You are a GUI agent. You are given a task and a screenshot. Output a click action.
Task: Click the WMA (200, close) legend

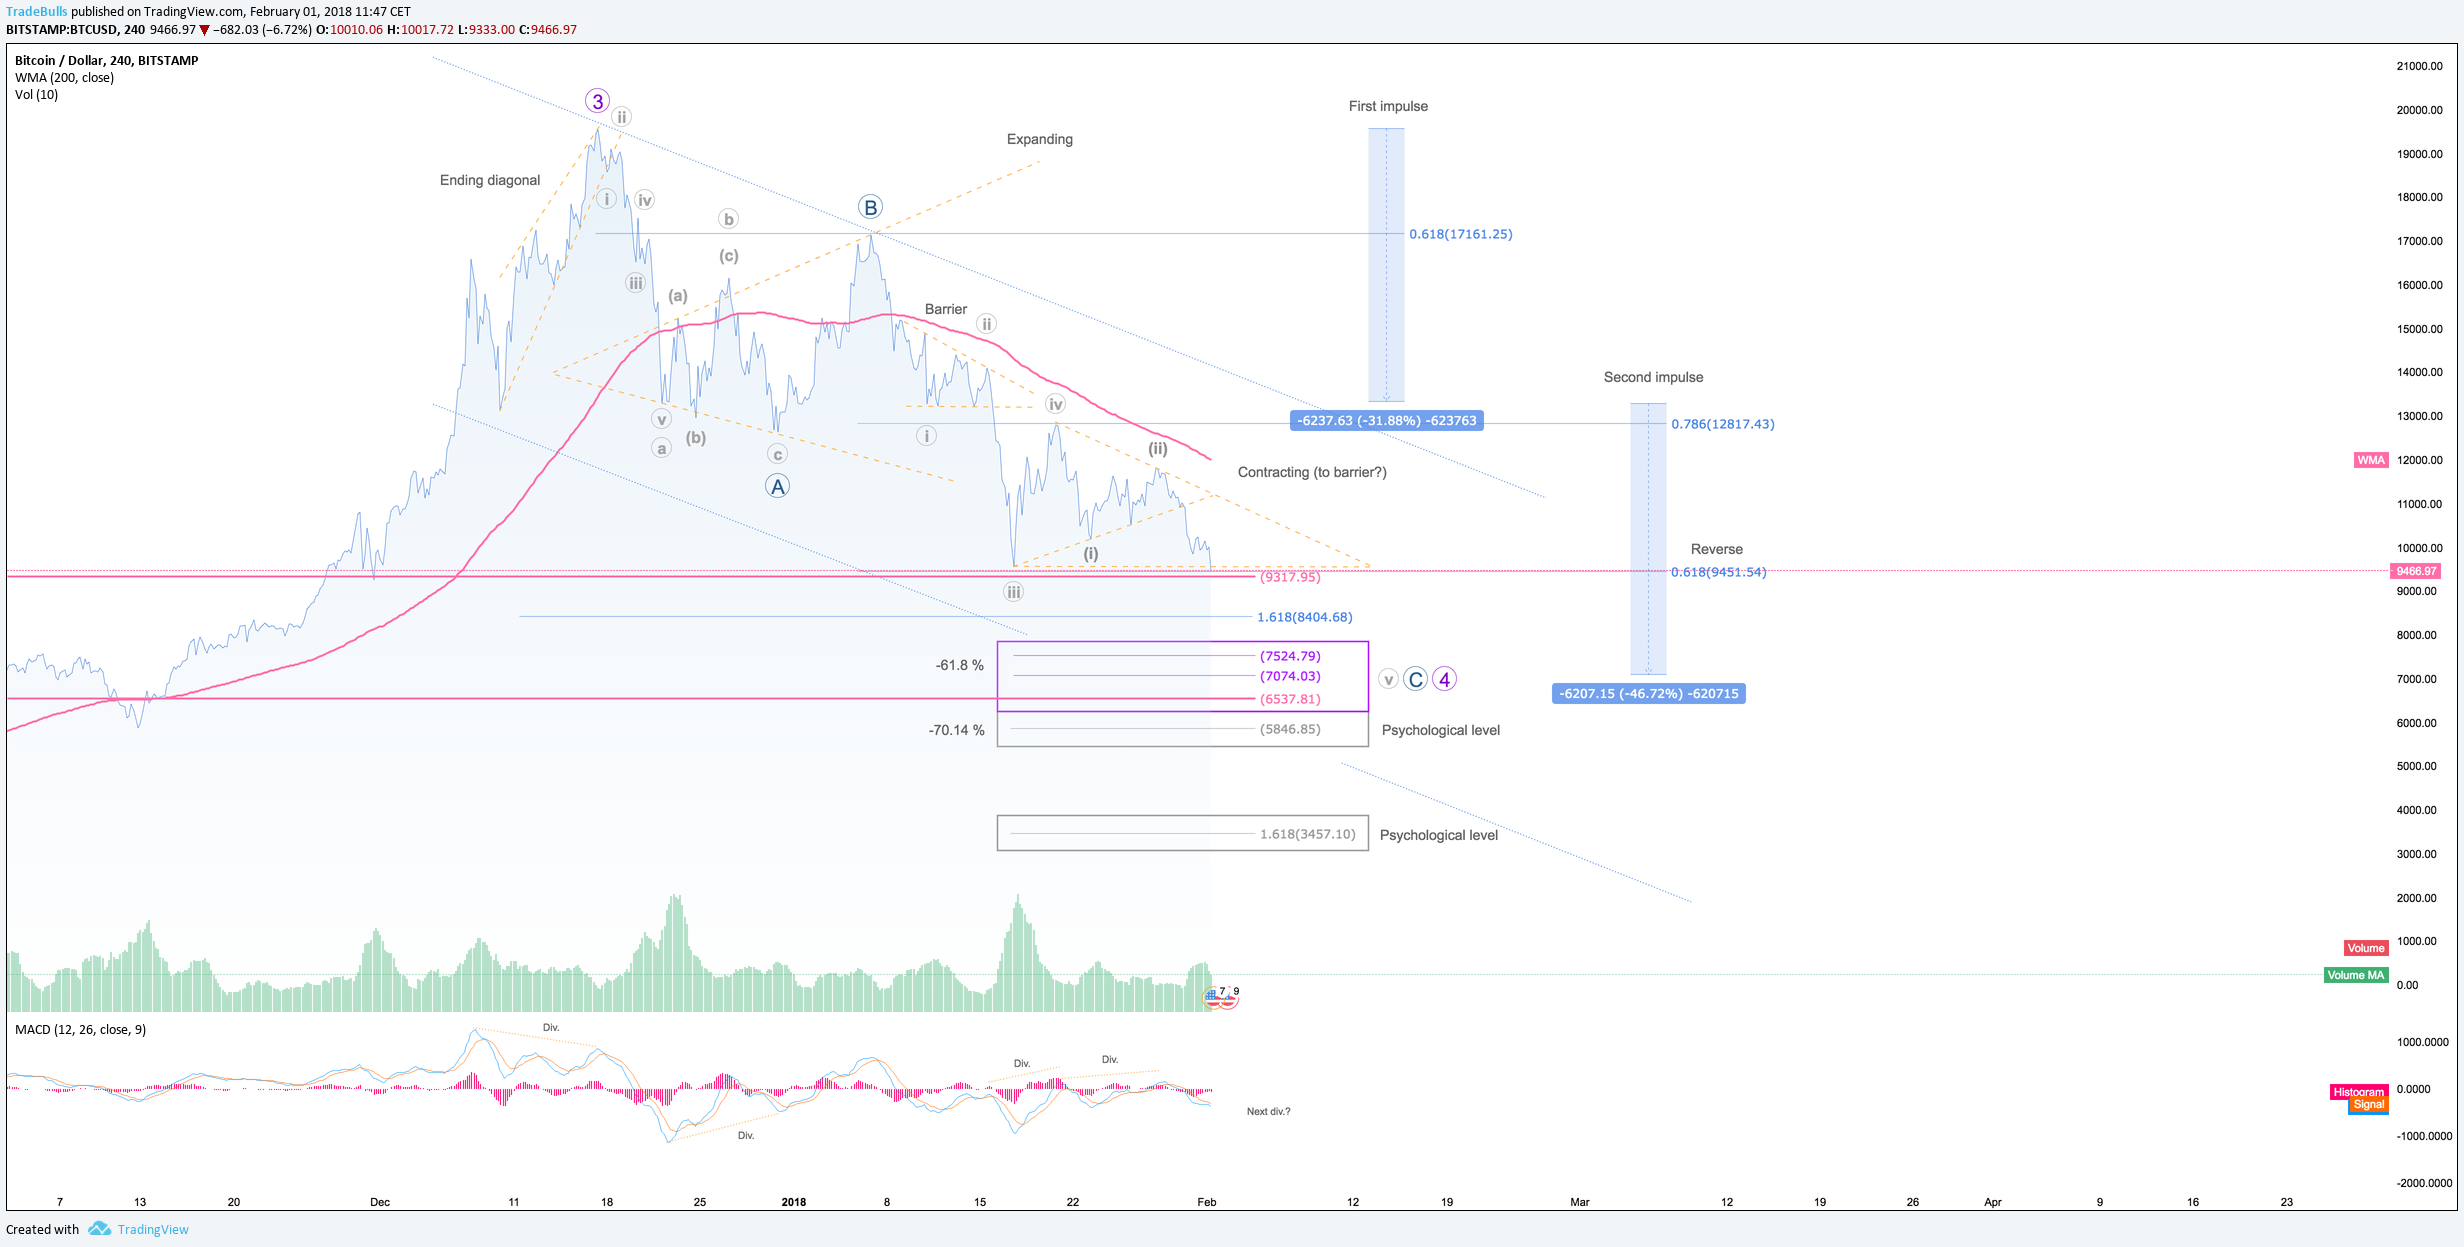coord(64,77)
